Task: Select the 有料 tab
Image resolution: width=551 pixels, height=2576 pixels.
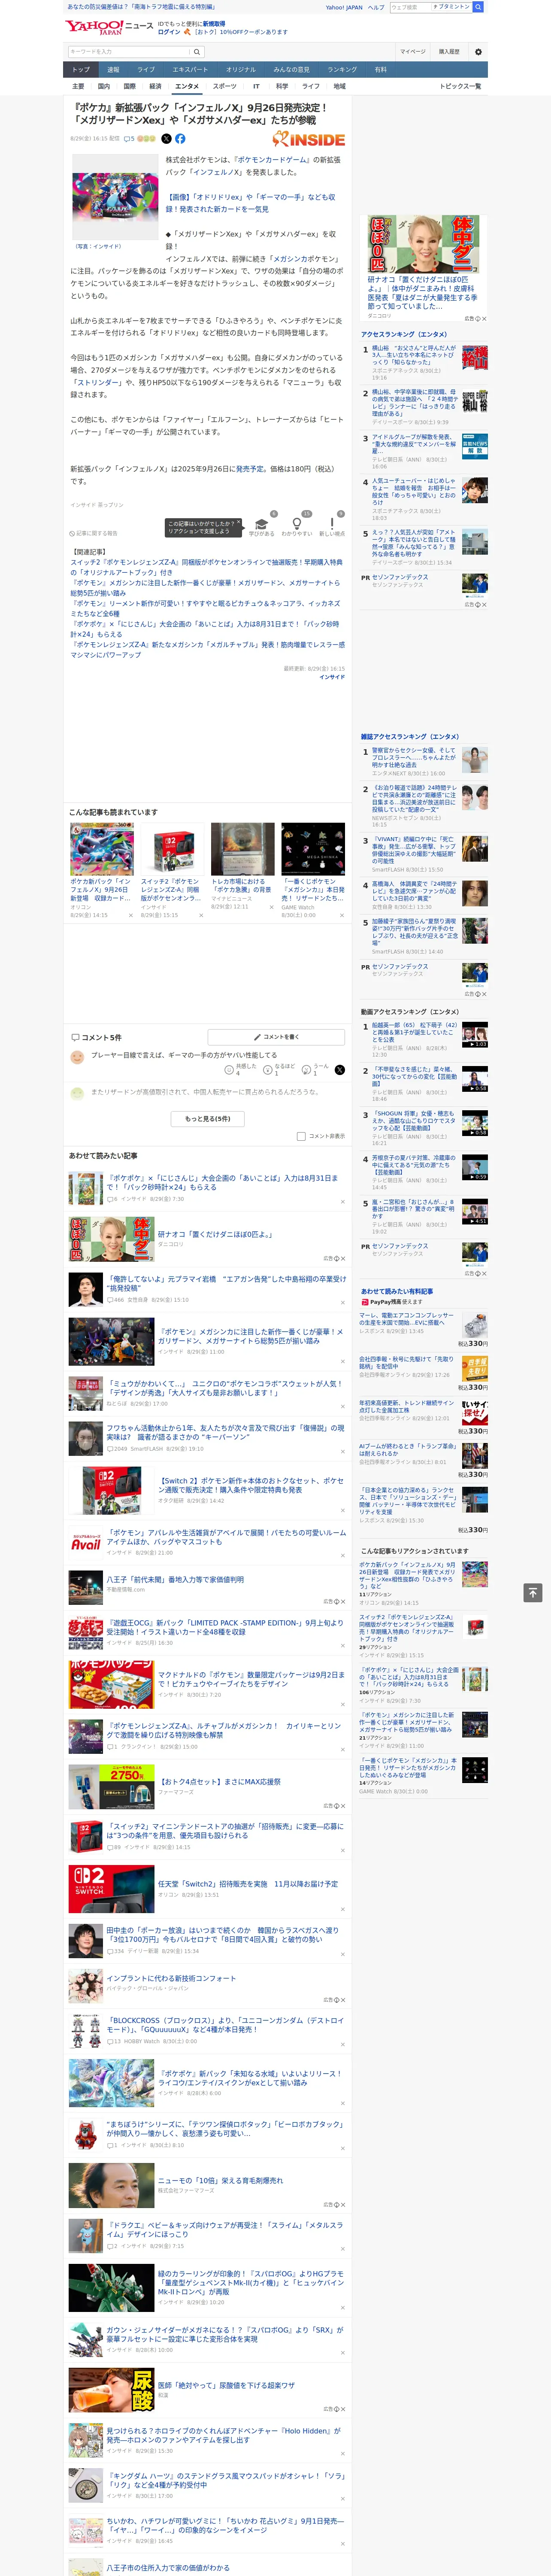Action: [381, 70]
